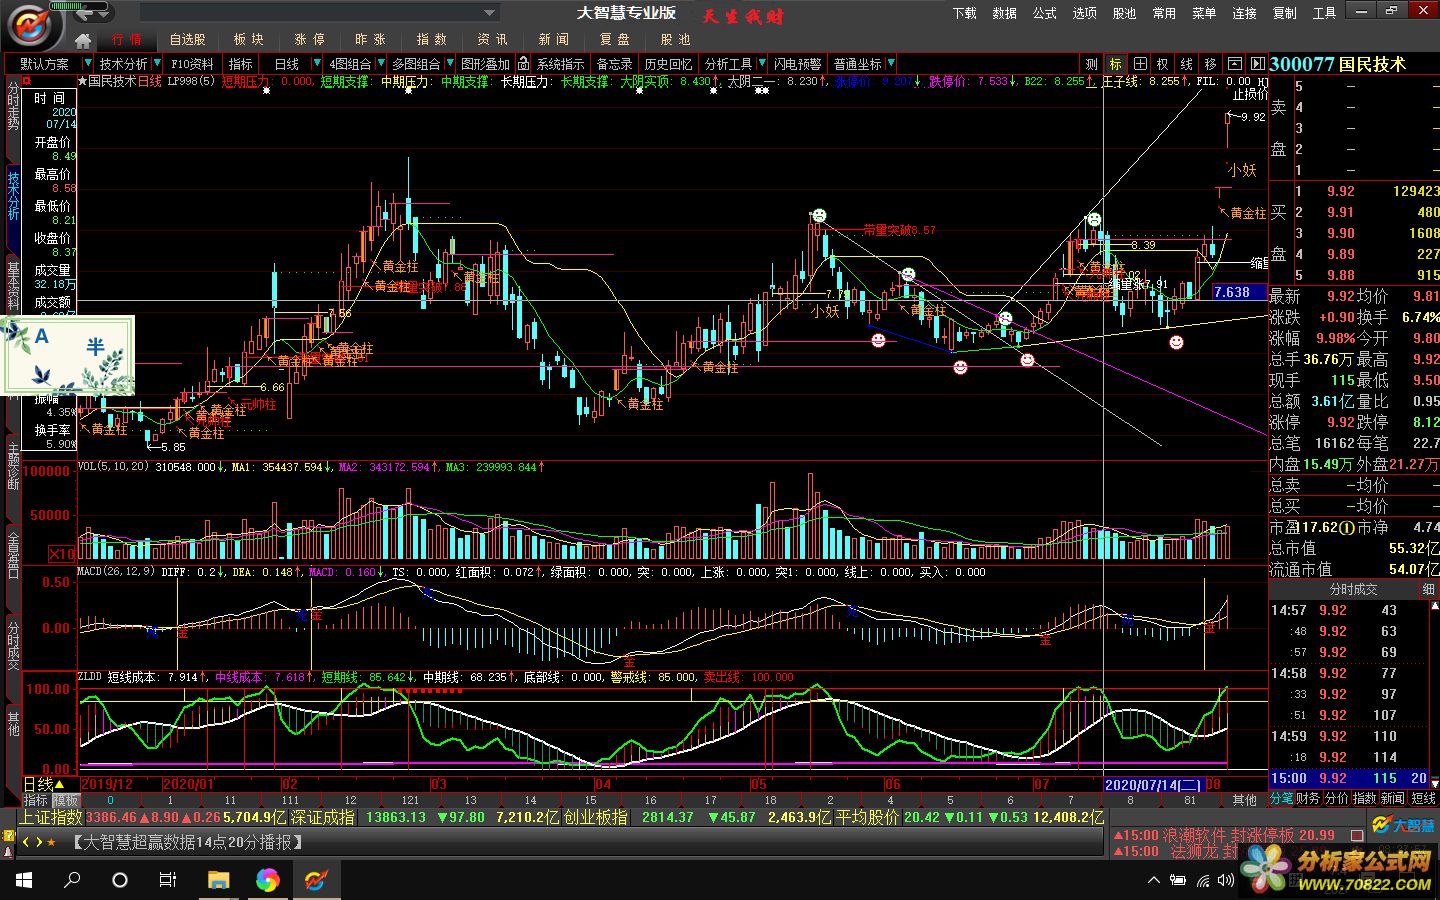The height and width of the screenshot is (900, 1440).
Task: Switch to the 板块 tab
Action: pos(248,40)
